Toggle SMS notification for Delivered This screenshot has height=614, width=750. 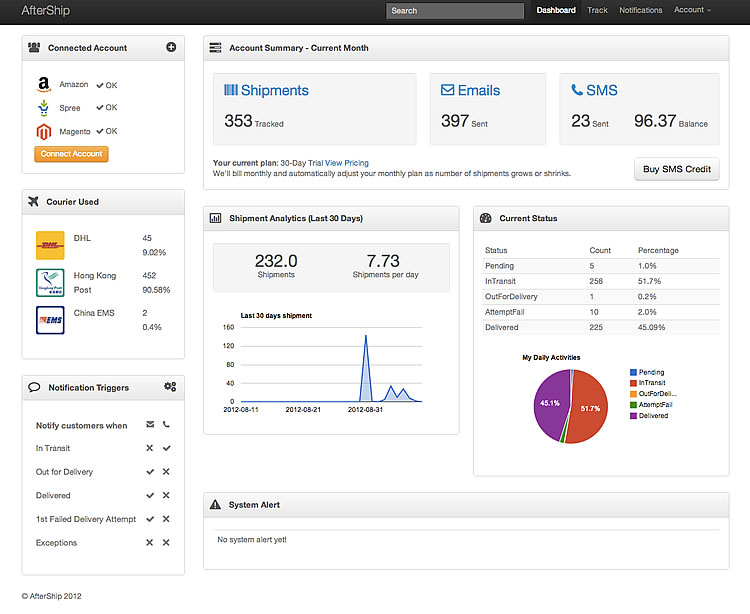(x=166, y=495)
